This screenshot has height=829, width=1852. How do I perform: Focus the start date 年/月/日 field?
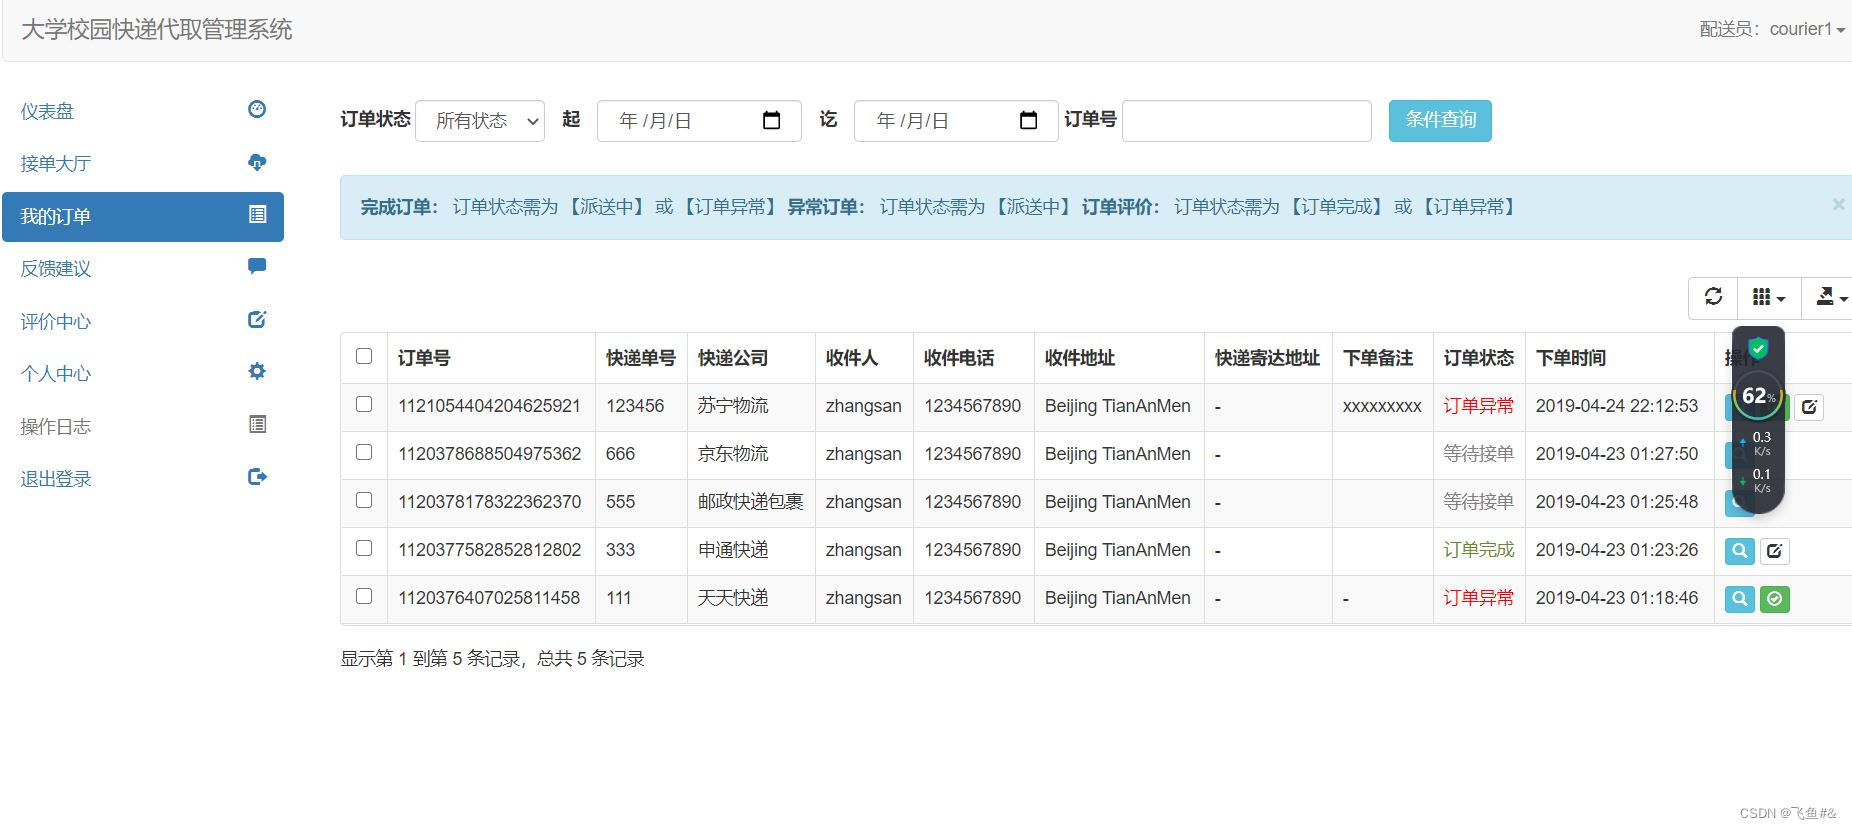pos(699,121)
